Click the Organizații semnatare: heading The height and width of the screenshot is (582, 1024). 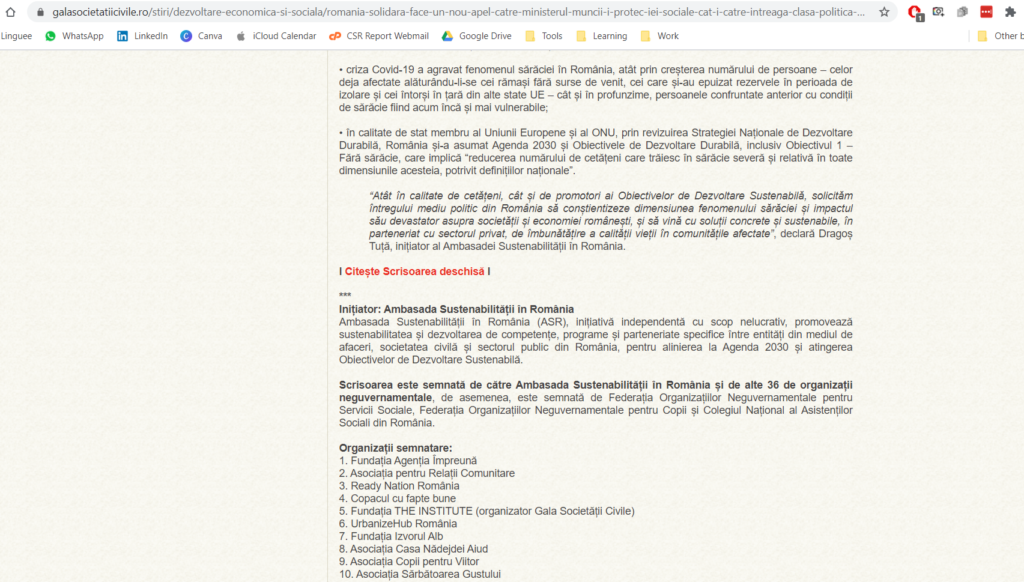395,447
